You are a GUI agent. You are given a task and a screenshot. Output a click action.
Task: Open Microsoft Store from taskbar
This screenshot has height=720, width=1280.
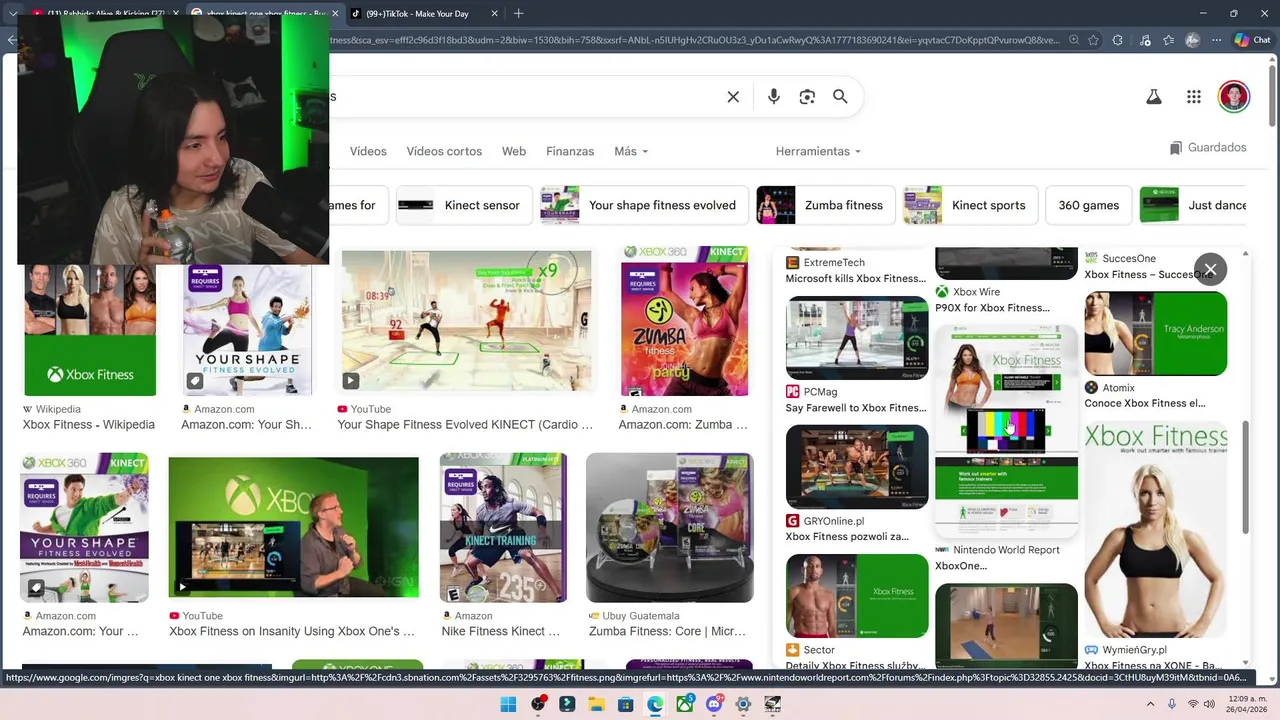coord(626,704)
